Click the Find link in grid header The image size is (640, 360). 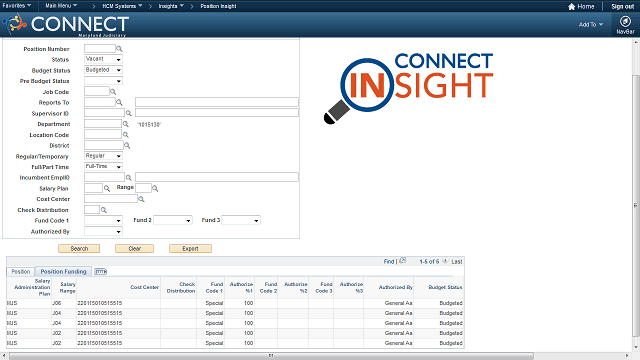[389, 261]
